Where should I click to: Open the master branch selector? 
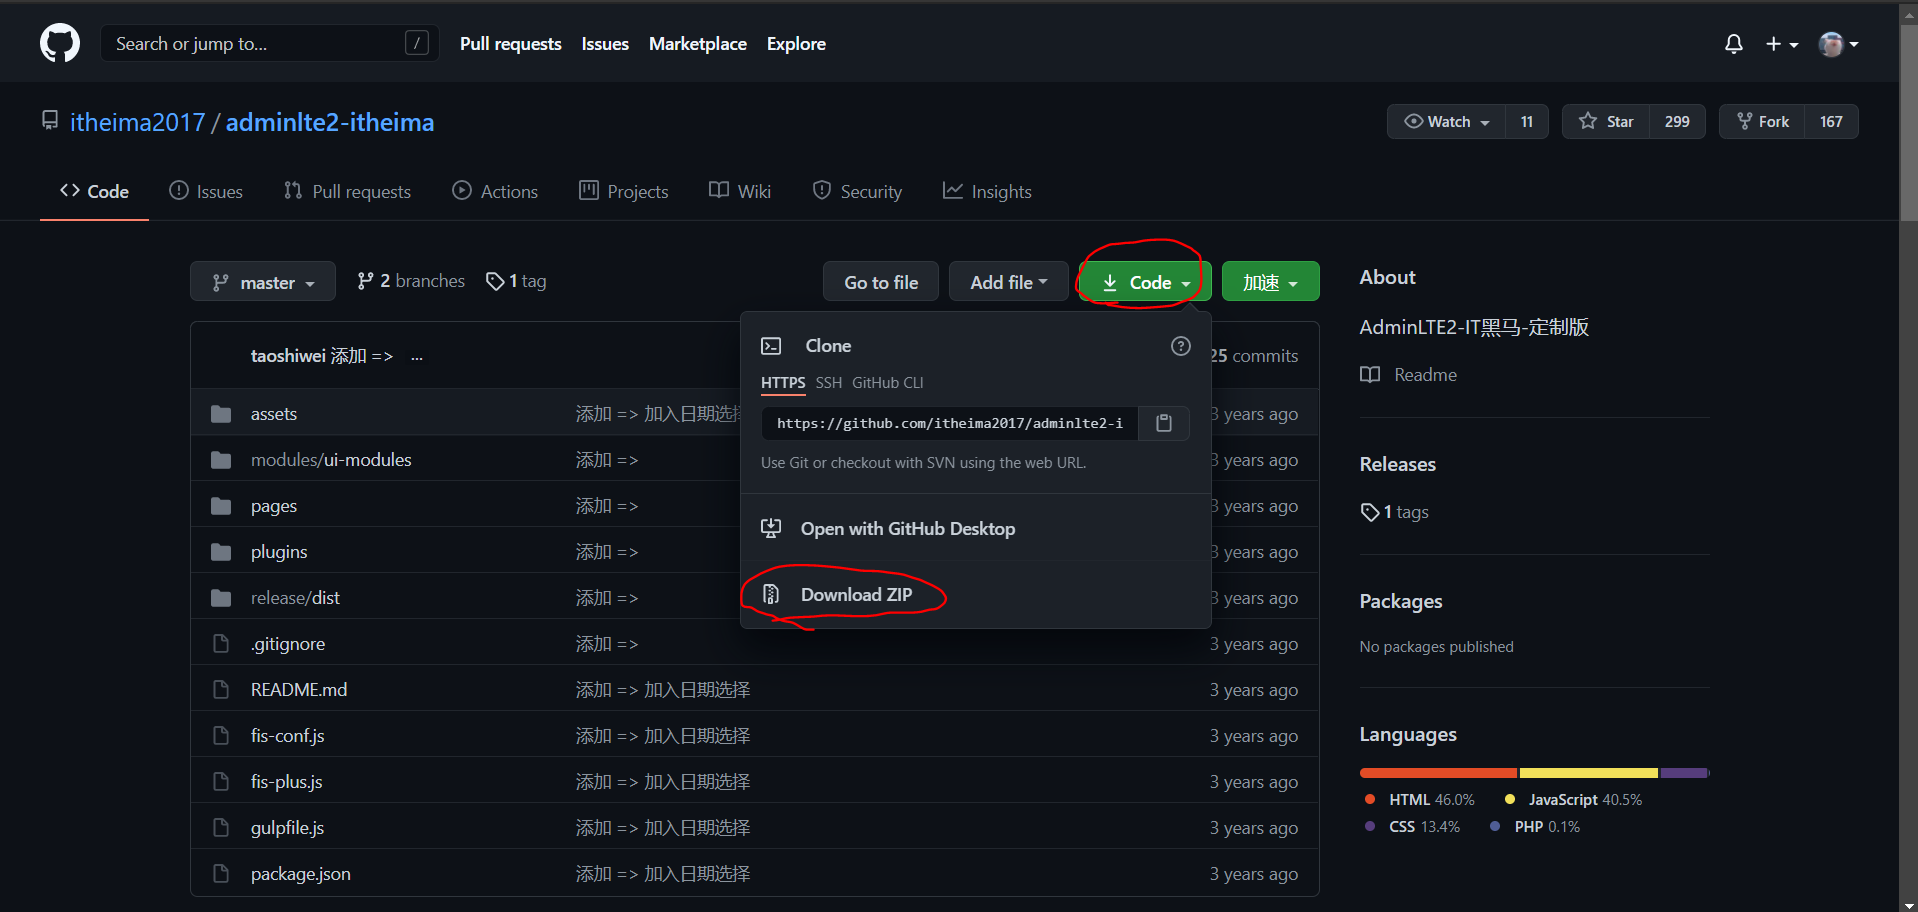(x=263, y=283)
